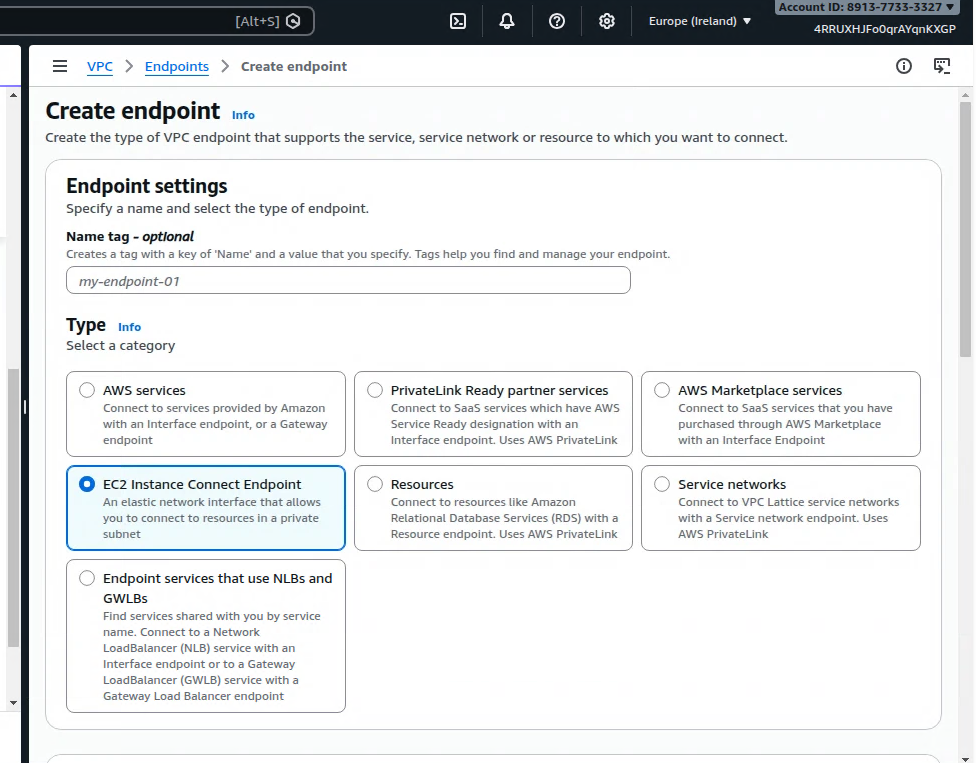Select the AWS services radio option
Image resolution: width=976 pixels, height=763 pixels.
point(88,391)
